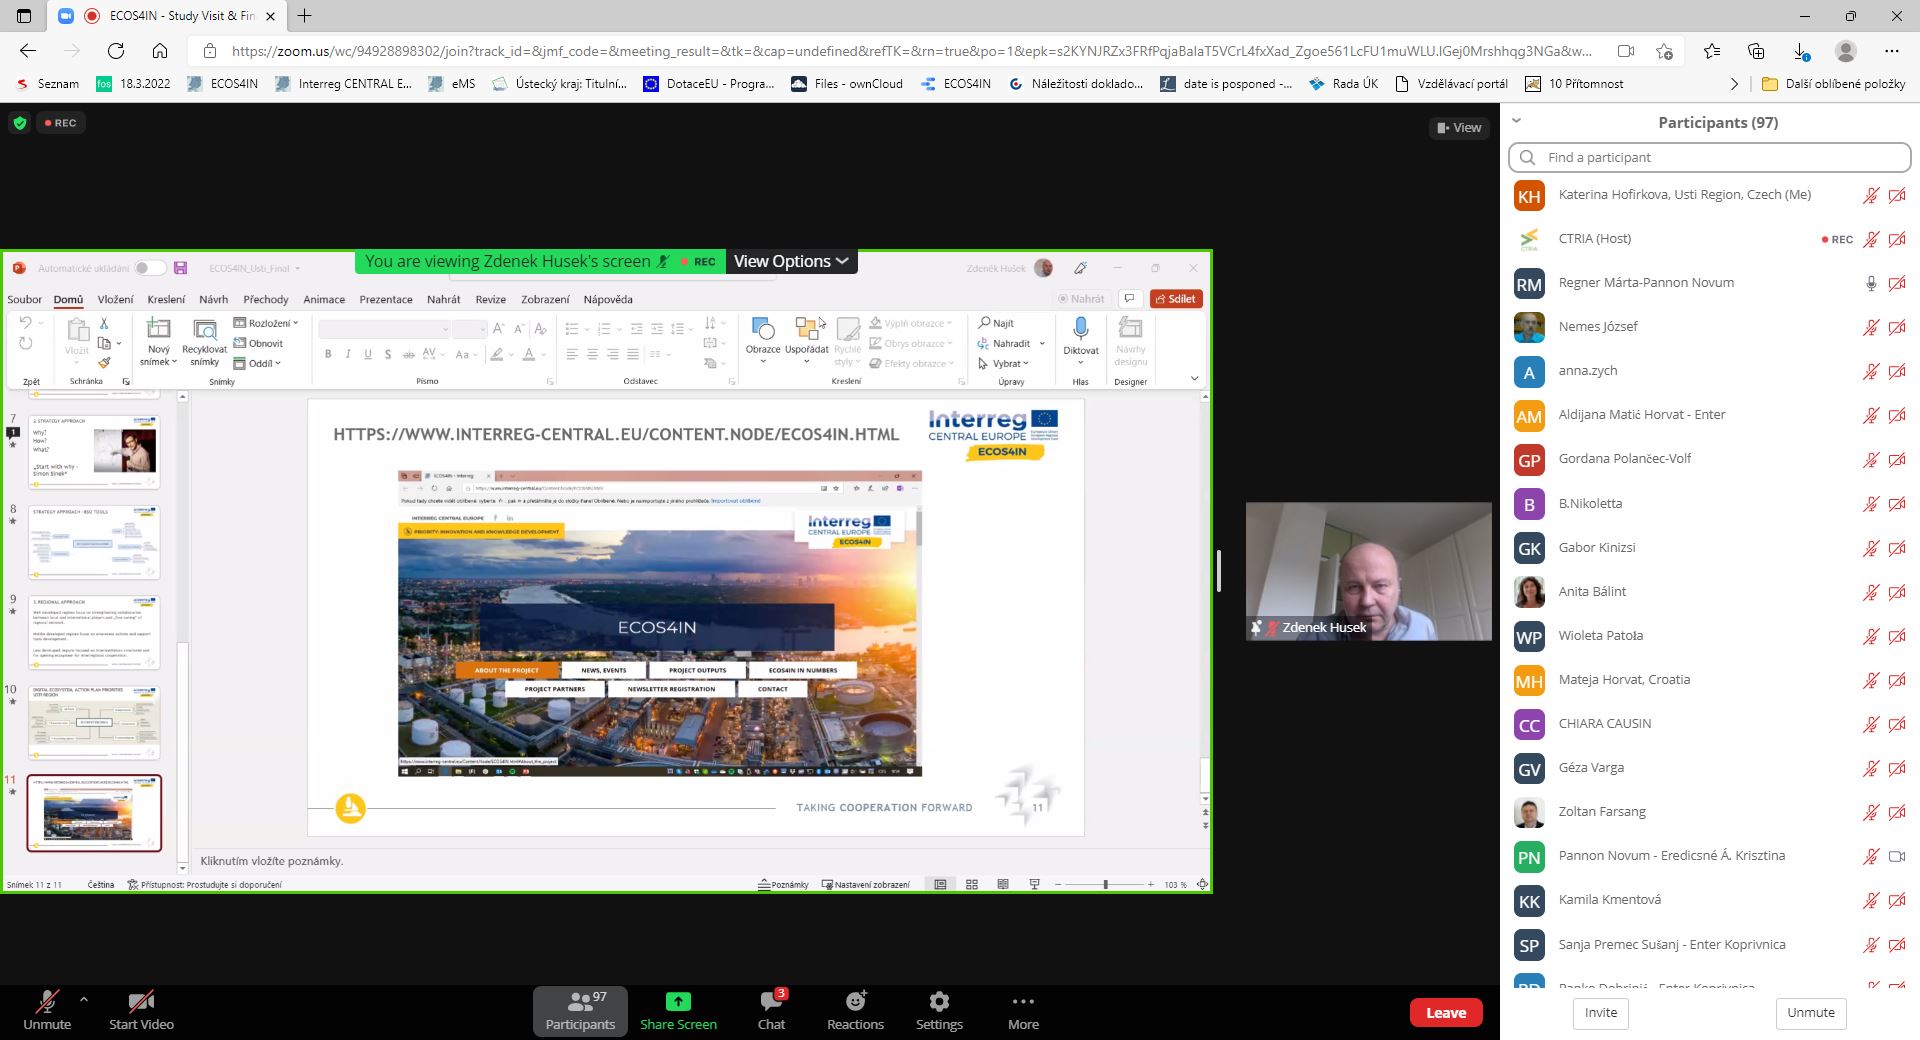
Task: Click the Invite button
Action: click(x=1600, y=1012)
